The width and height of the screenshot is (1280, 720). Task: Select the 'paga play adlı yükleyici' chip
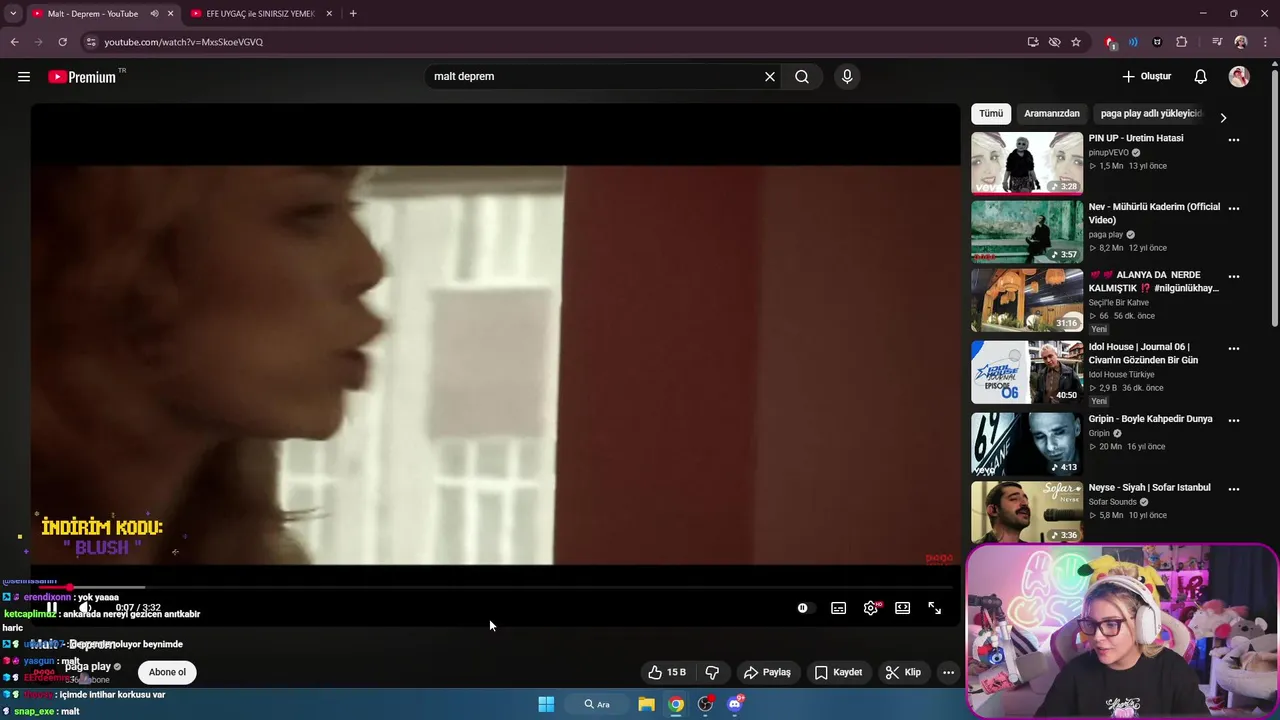pyautogui.click(x=1151, y=114)
